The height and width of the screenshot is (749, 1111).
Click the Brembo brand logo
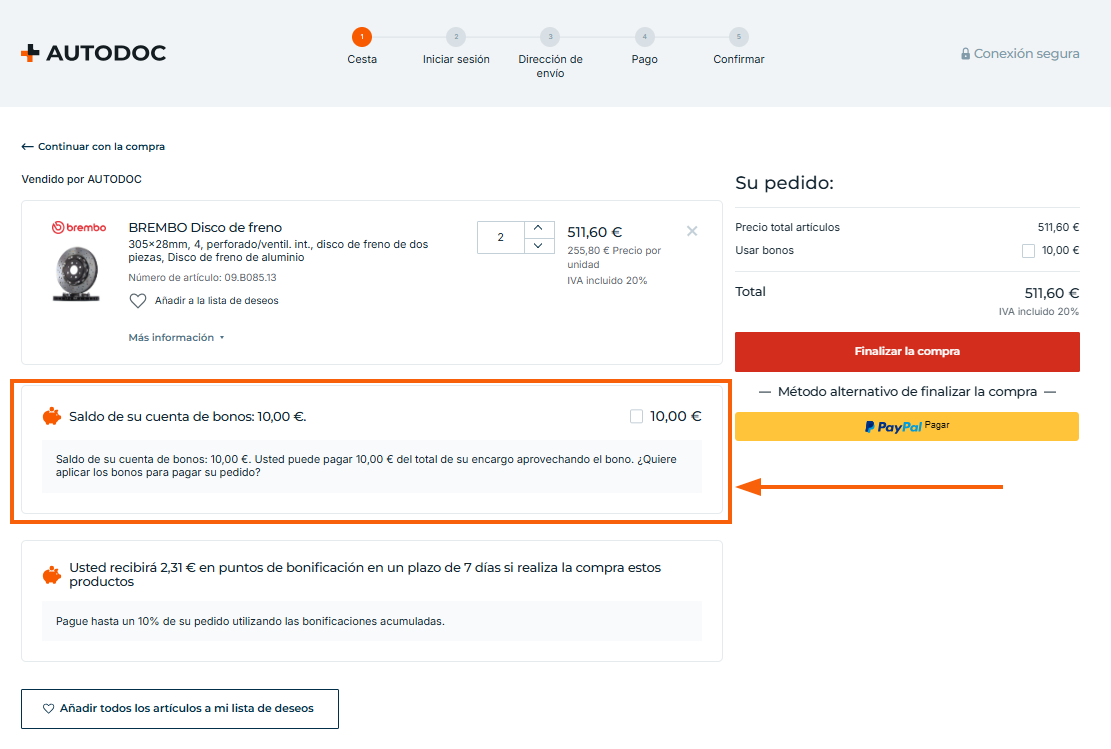[x=79, y=228]
